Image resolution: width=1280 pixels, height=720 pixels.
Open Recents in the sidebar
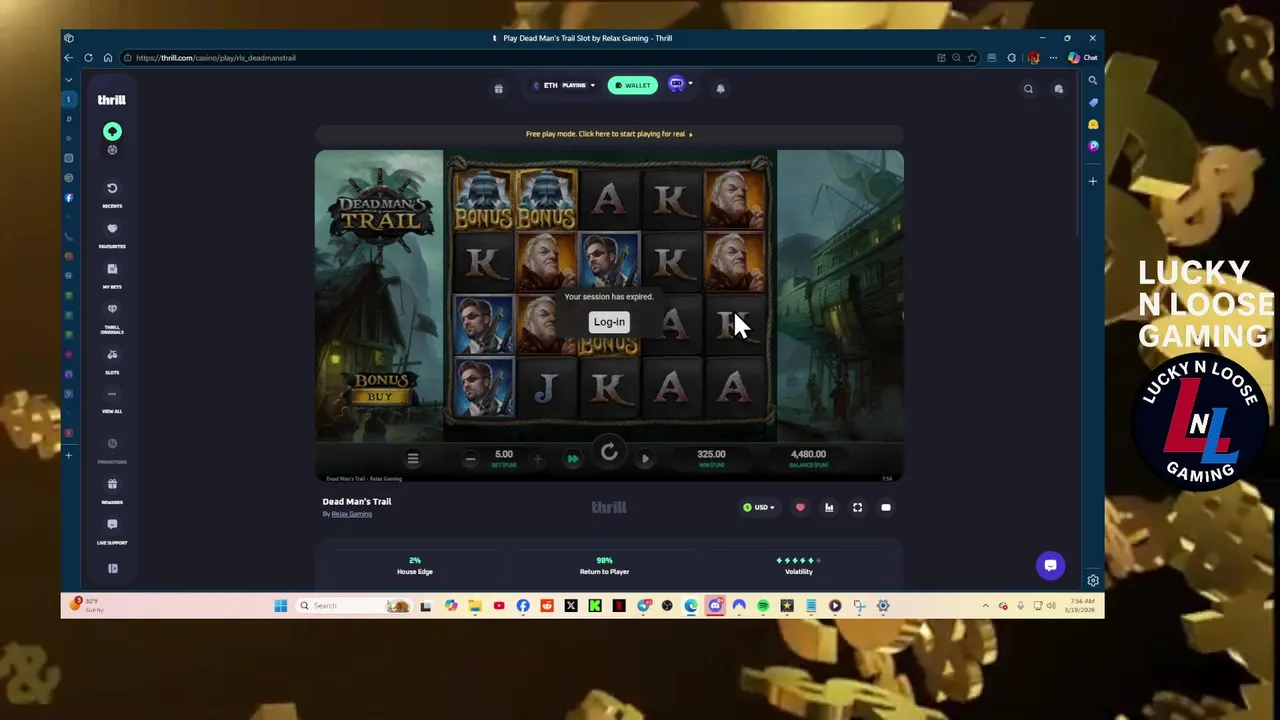coord(112,194)
